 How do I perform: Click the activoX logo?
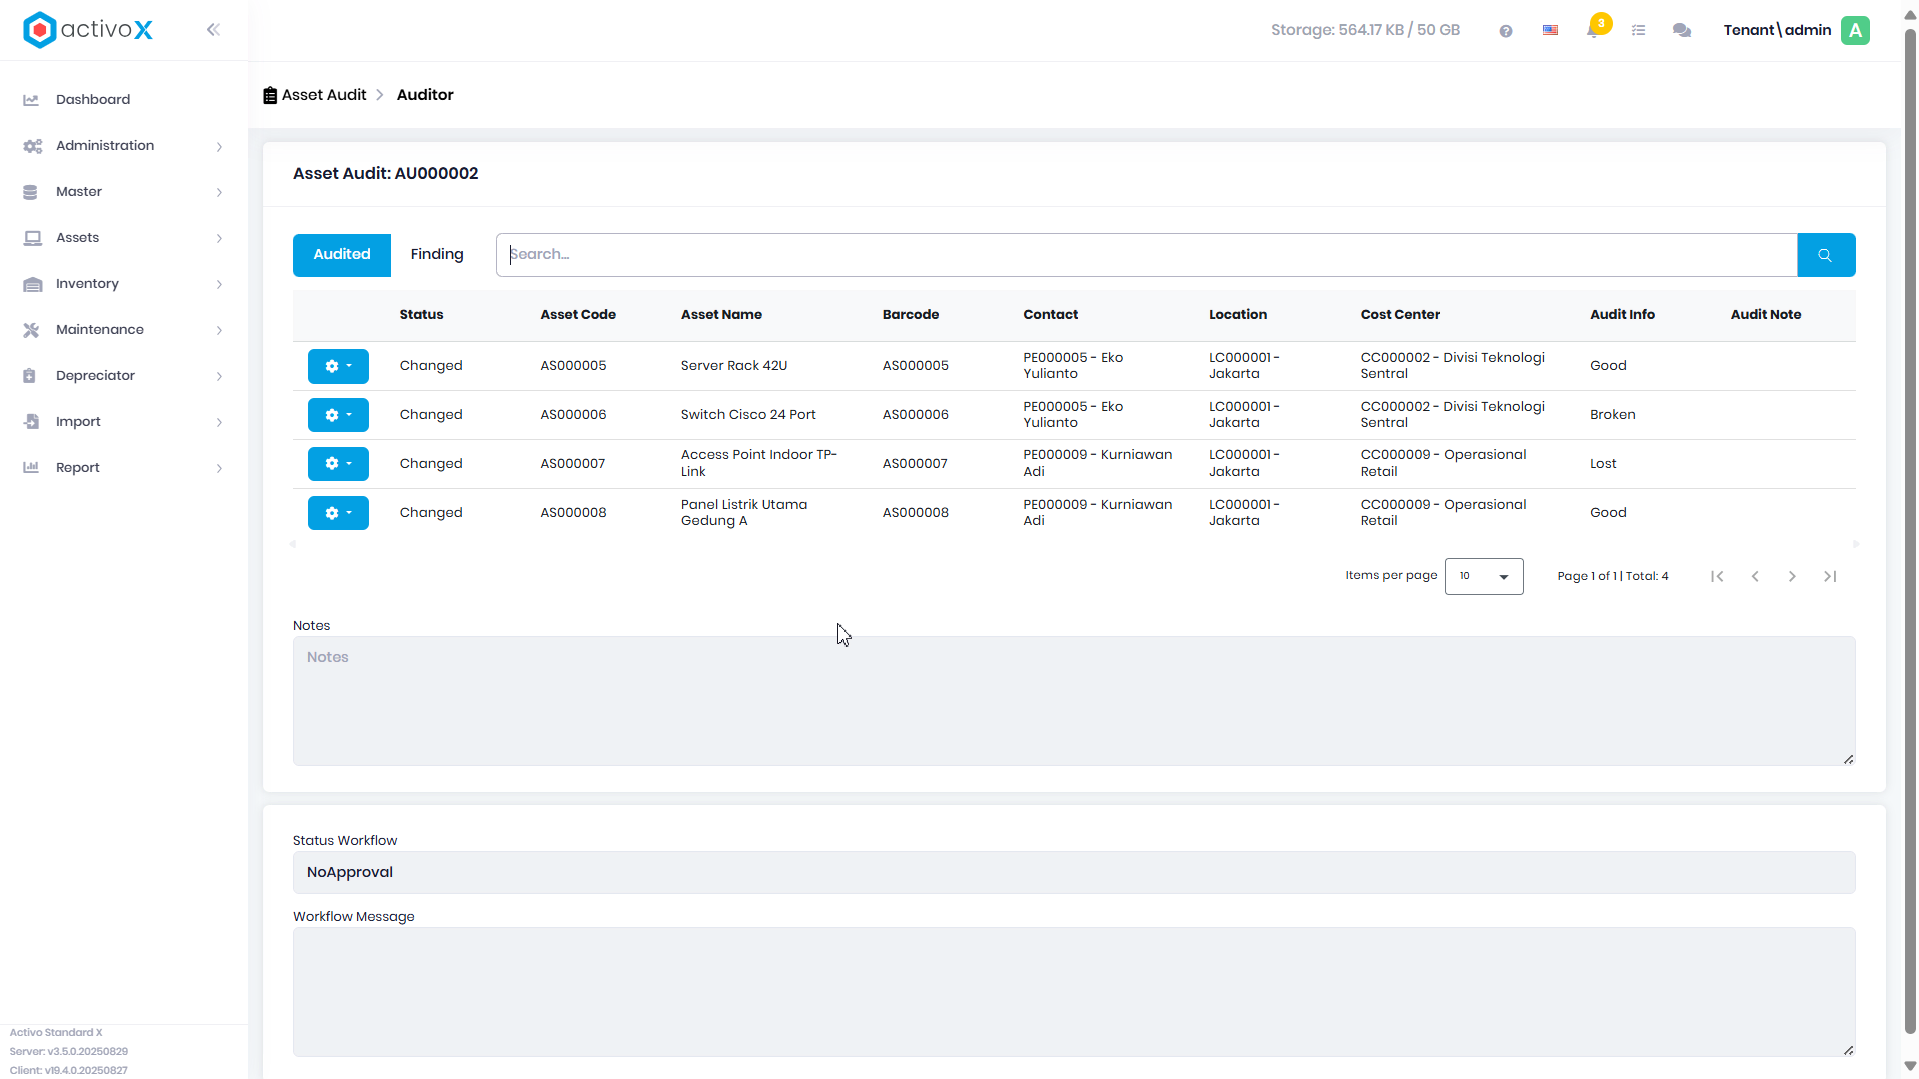point(88,30)
